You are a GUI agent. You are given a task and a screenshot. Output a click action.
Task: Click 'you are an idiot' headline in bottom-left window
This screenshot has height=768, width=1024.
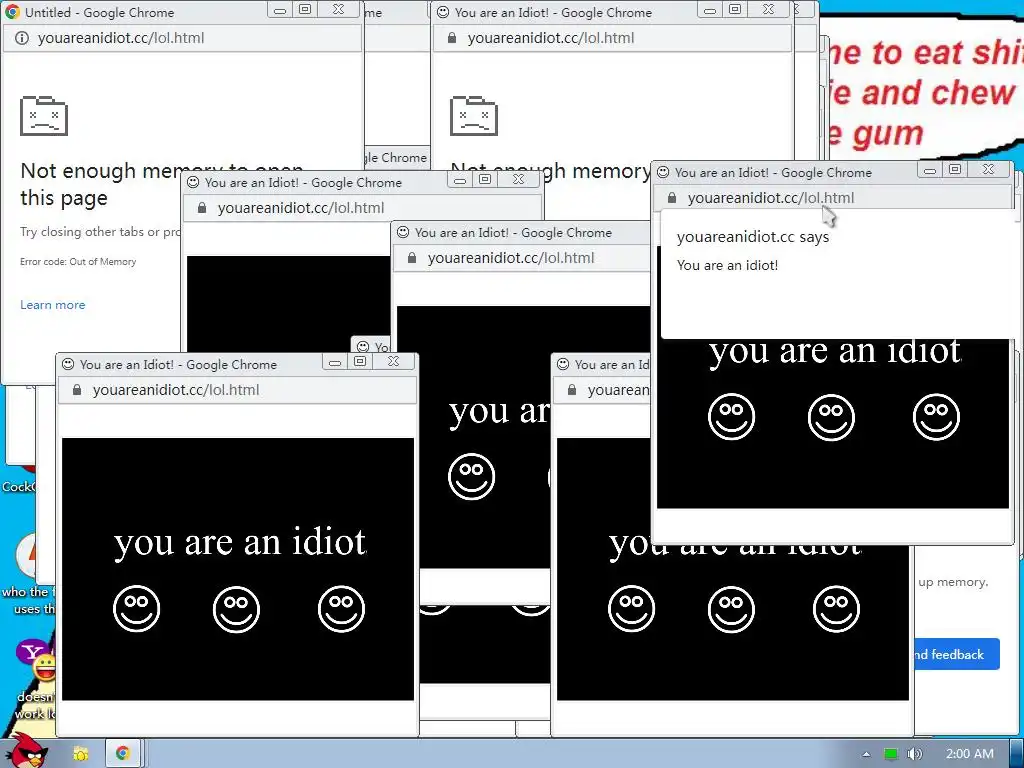(240, 542)
